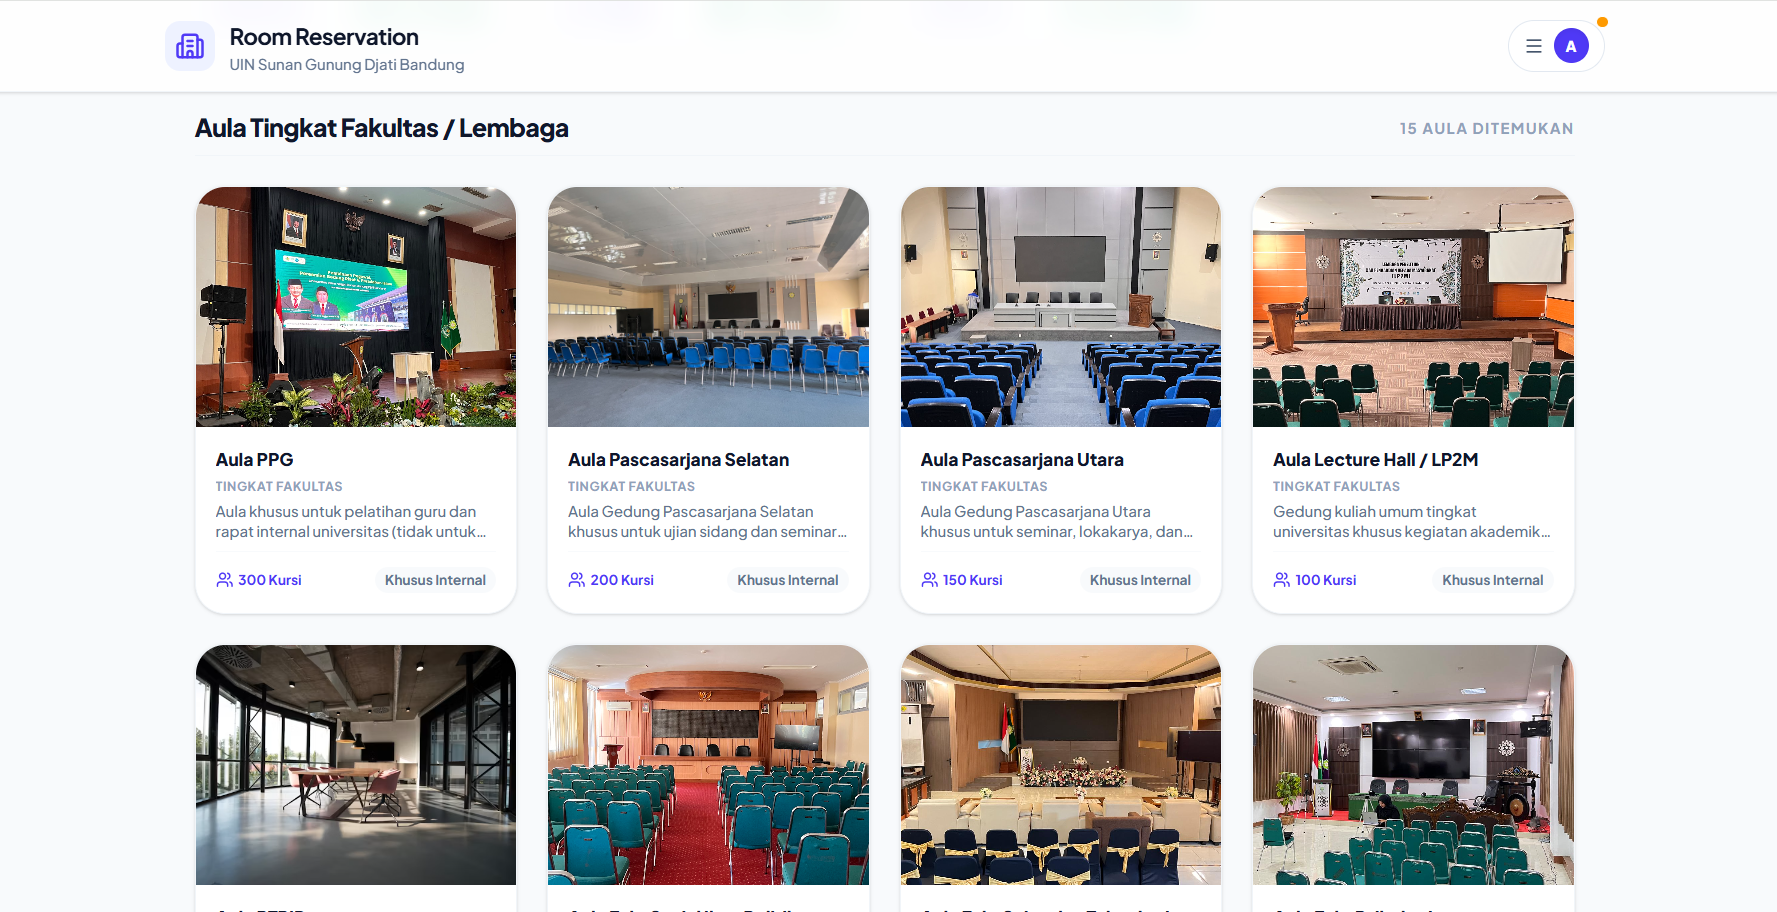1777x912 pixels.
Task: Open the hamburger menu icon
Action: [1533, 46]
